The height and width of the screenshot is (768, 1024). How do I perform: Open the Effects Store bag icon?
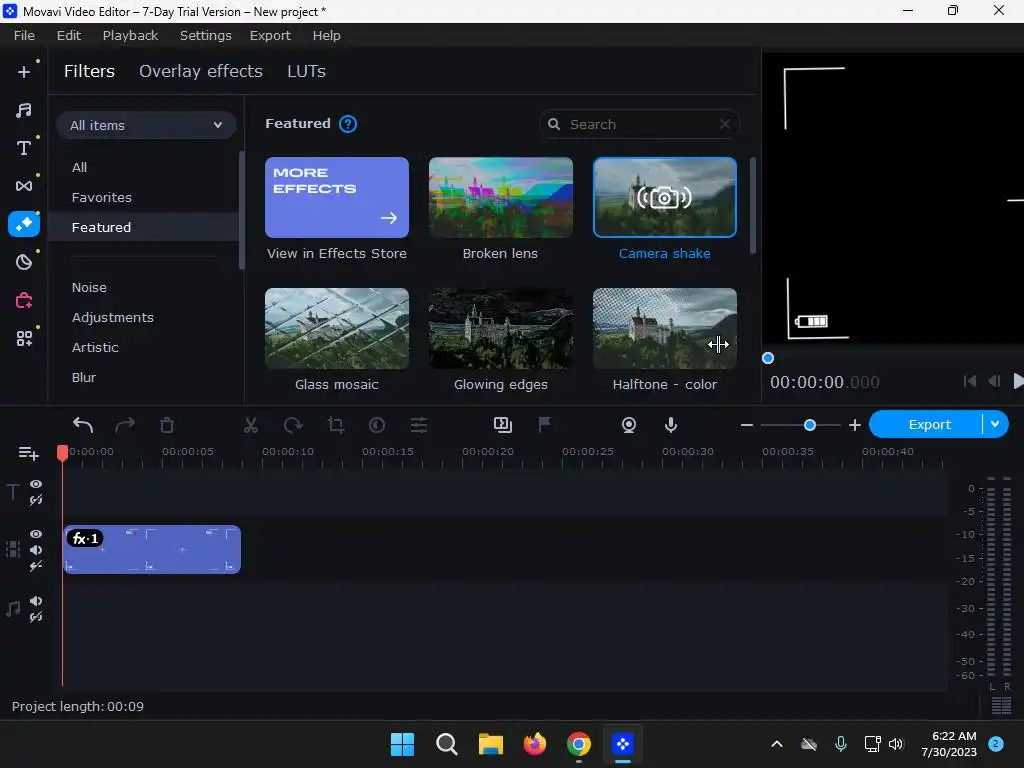(24, 300)
